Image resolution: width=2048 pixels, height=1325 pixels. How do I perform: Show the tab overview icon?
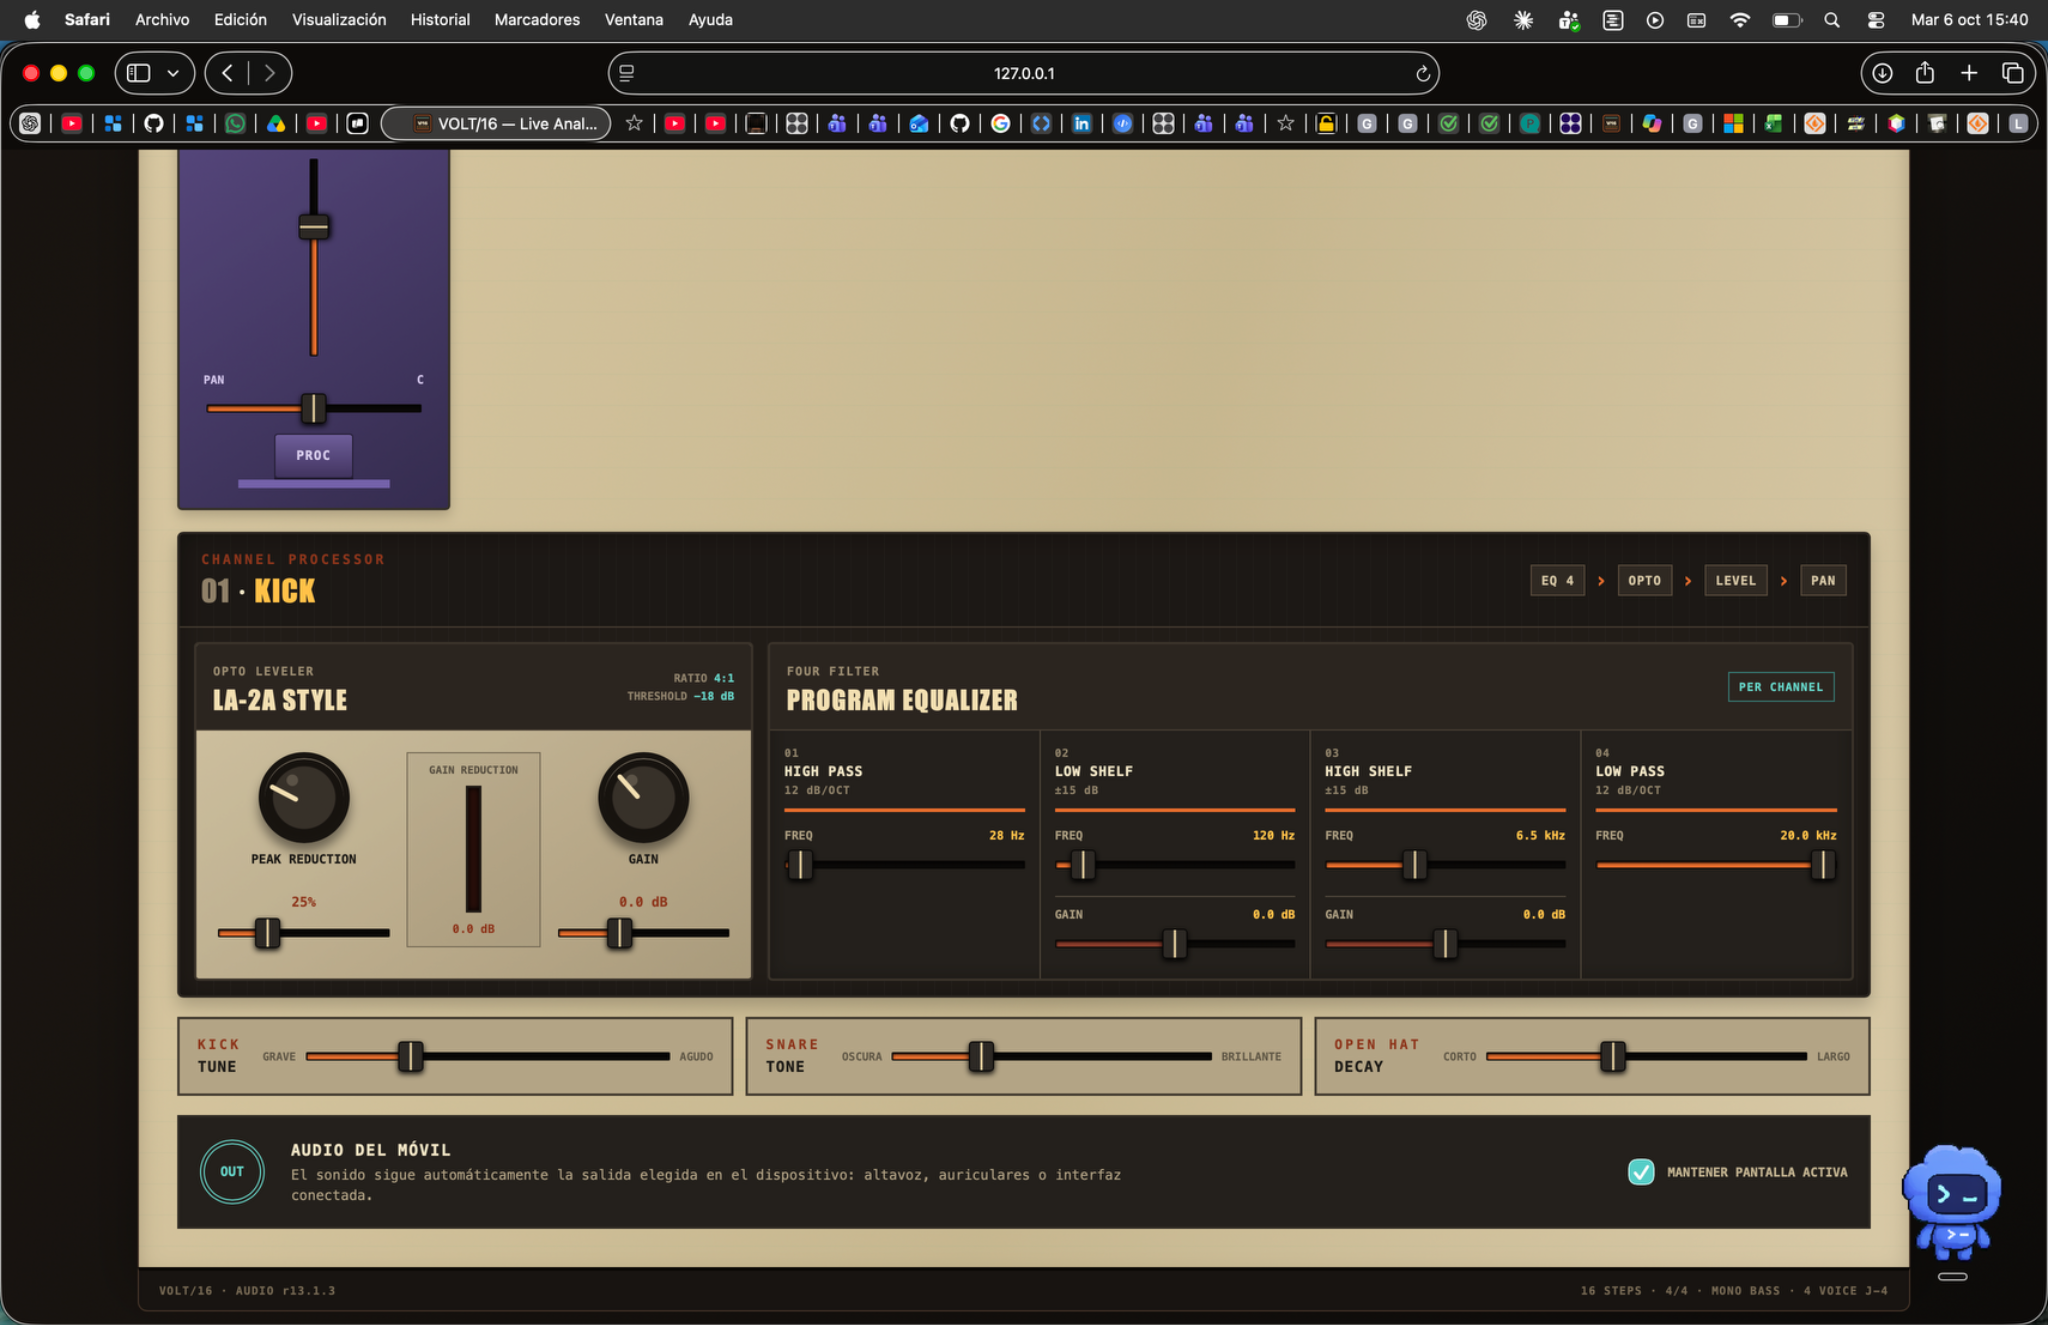[2013, 73]
